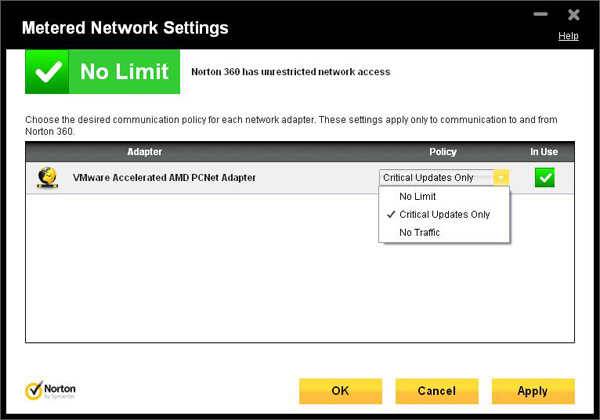Click the green In Use checkmark indicator
This screenshot has height=420, width=600.
(x=545, y=177)
